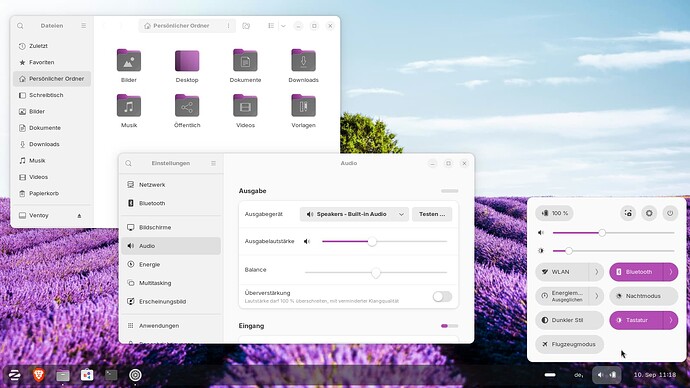Open settings gear in quick settings panel

pyautogui.click(x=649, y=213)
